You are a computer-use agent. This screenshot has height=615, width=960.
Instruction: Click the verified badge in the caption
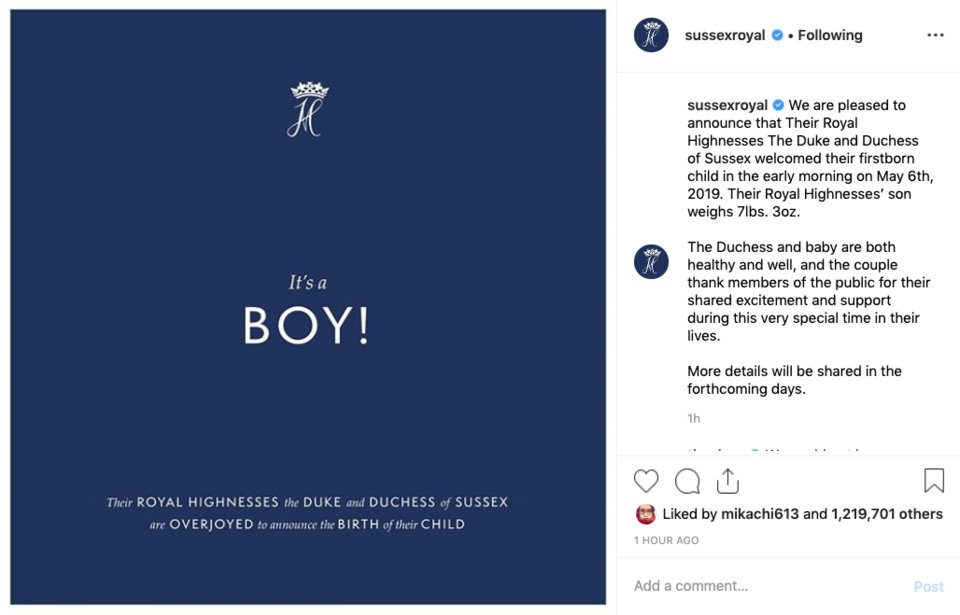click(x=779, y=105)
